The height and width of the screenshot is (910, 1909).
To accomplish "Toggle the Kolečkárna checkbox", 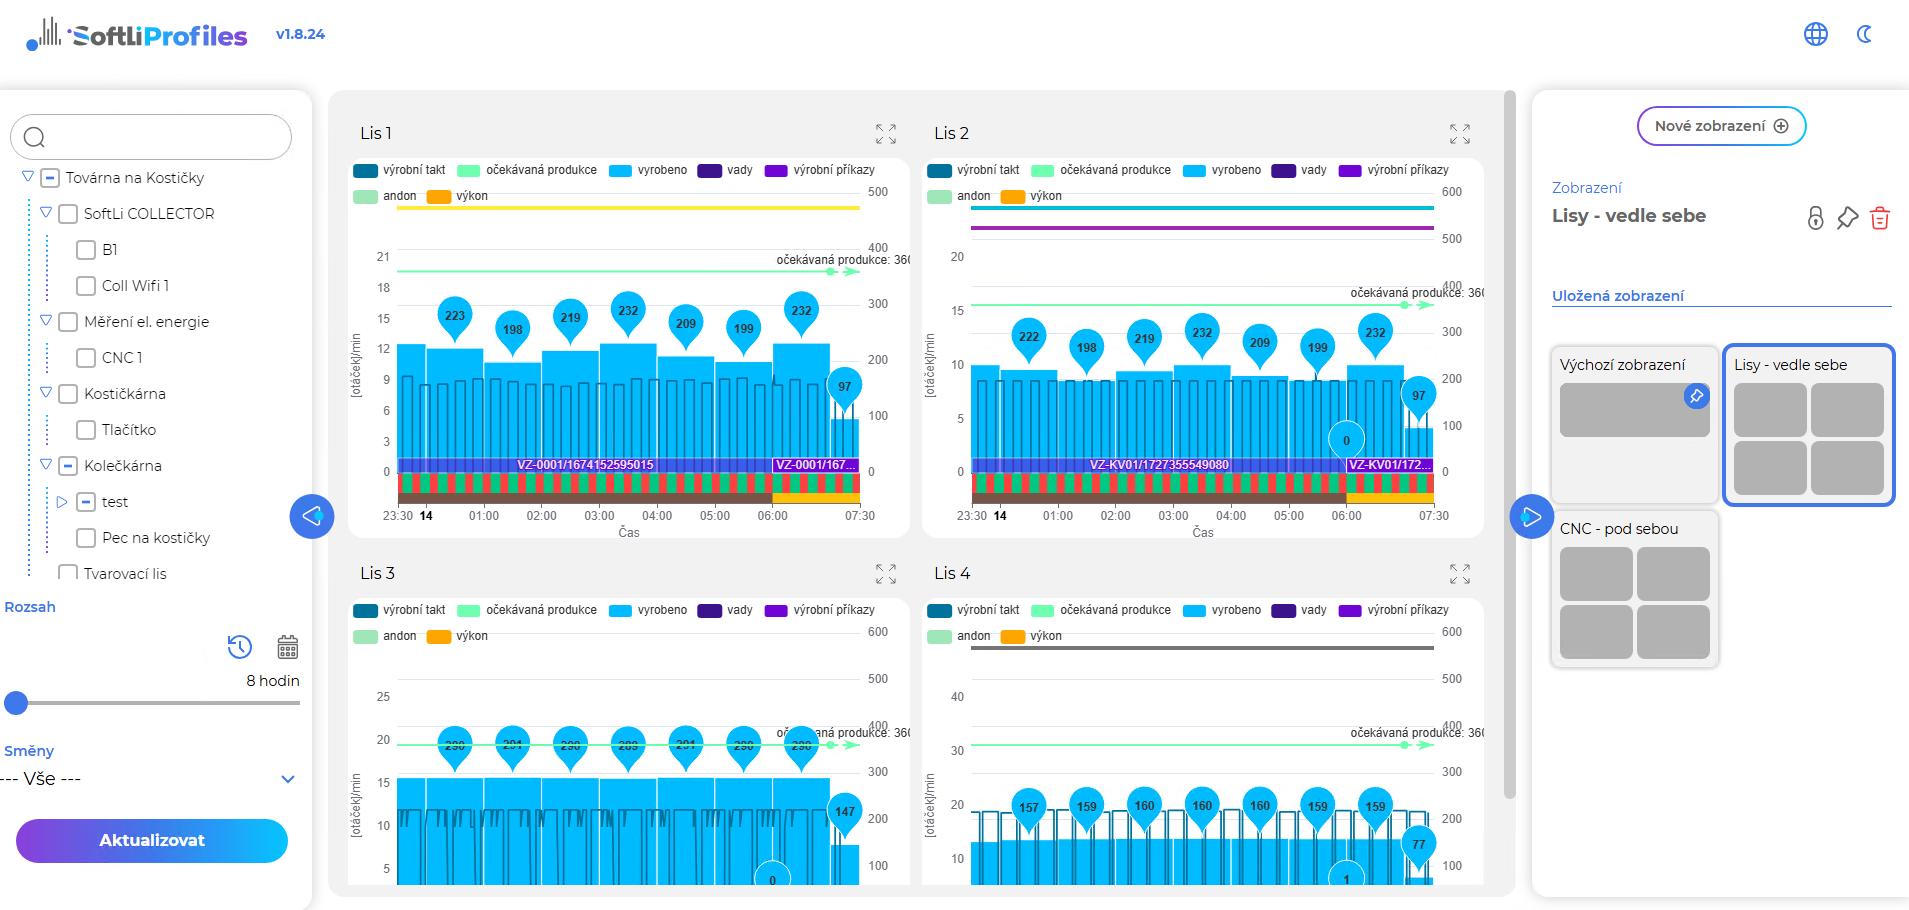I will [68, 466].
